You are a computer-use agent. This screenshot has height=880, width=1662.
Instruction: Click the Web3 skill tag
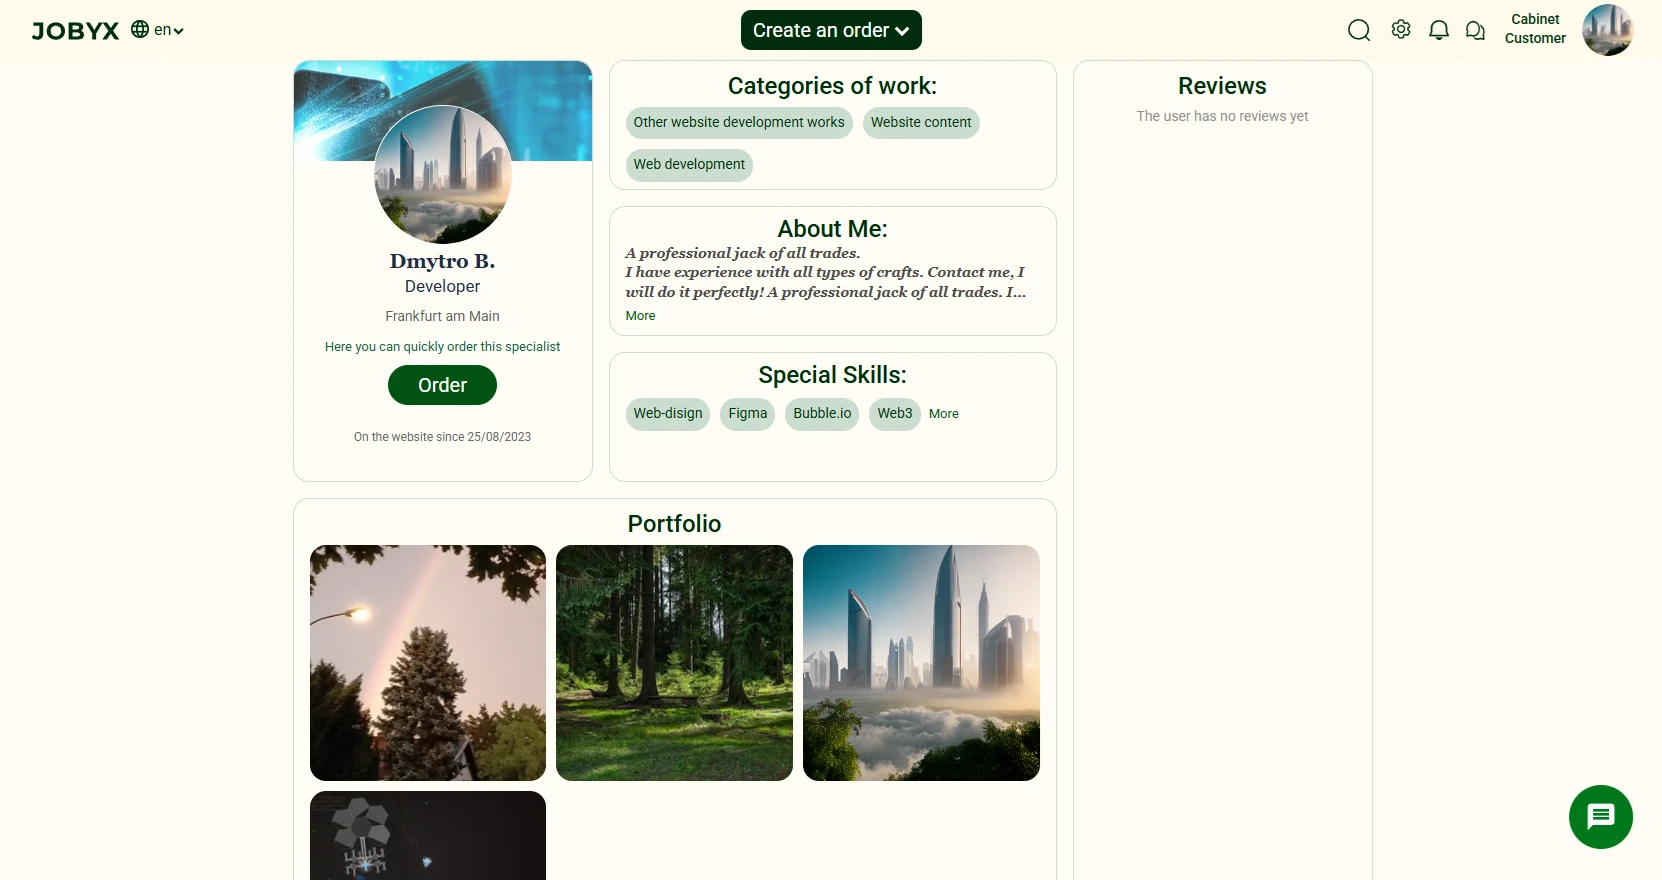click(x=895, y=414)
